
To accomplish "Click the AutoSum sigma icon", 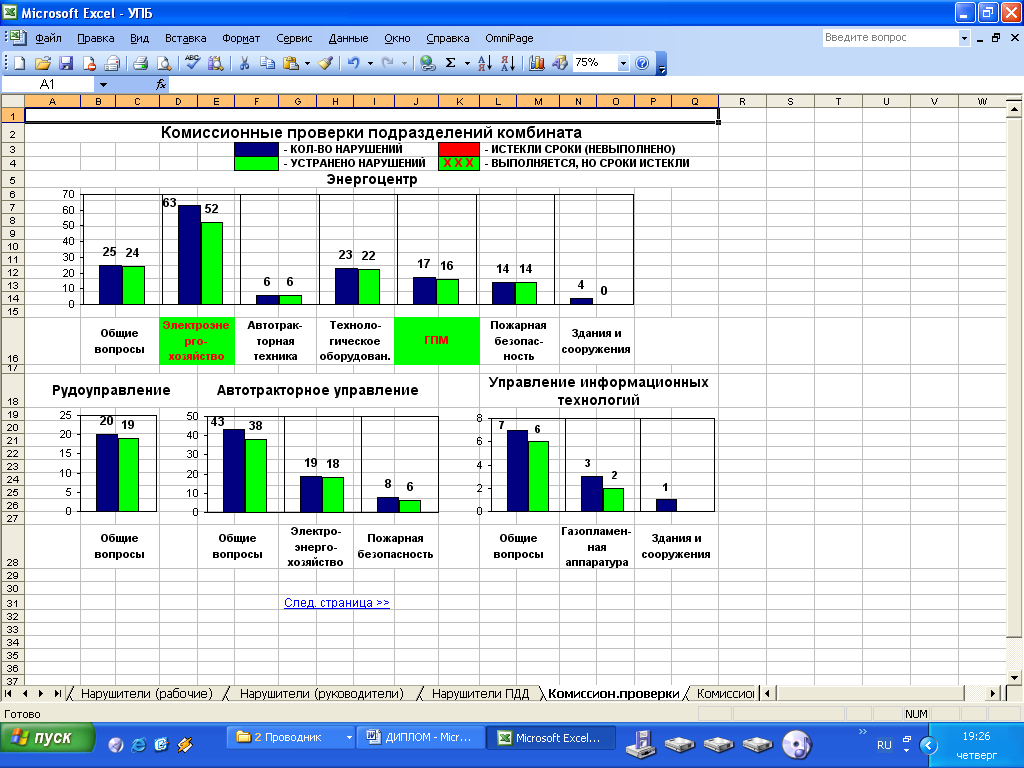I will tap(451, 63).
